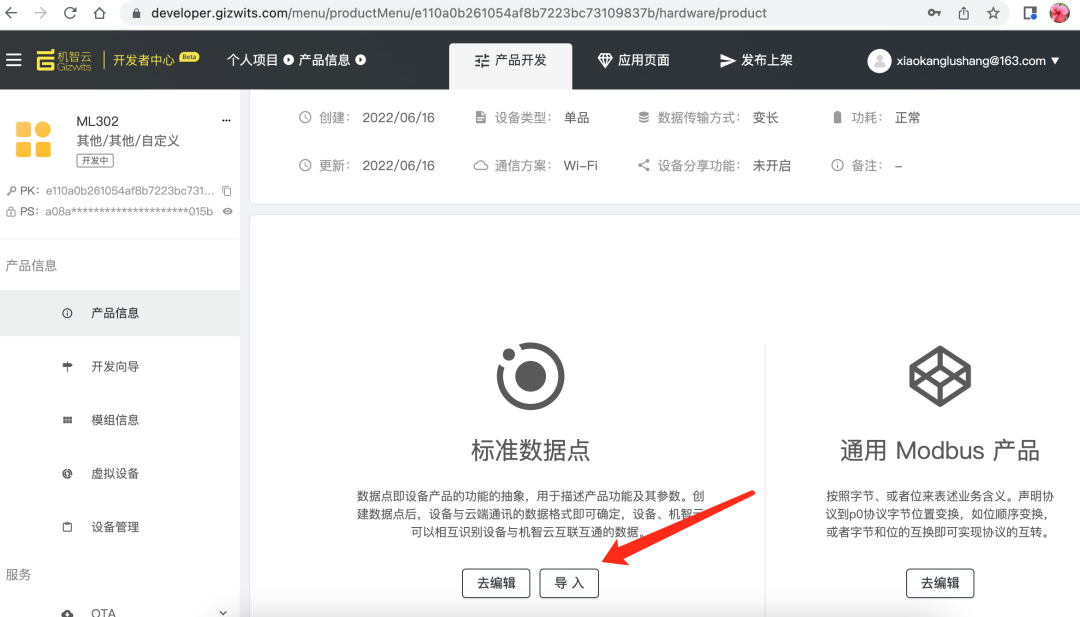The height and width of the screenshot is (617, 1080).
Task: Click the 模组信息 grid icon
Action: tap(68, 419)
